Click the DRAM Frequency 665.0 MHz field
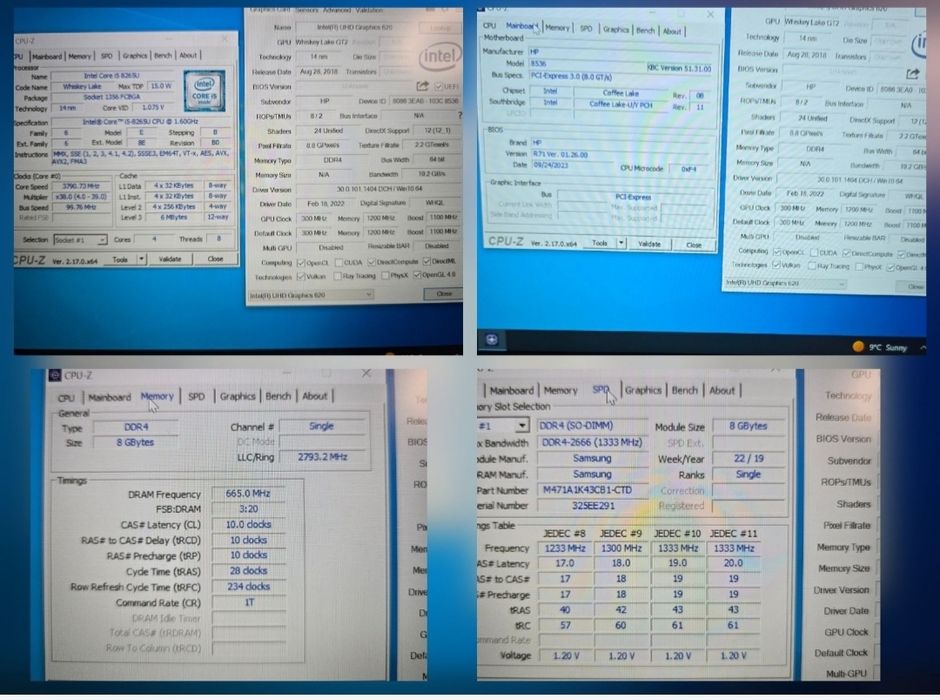940x700 pixels. click(x=248, y=493)
